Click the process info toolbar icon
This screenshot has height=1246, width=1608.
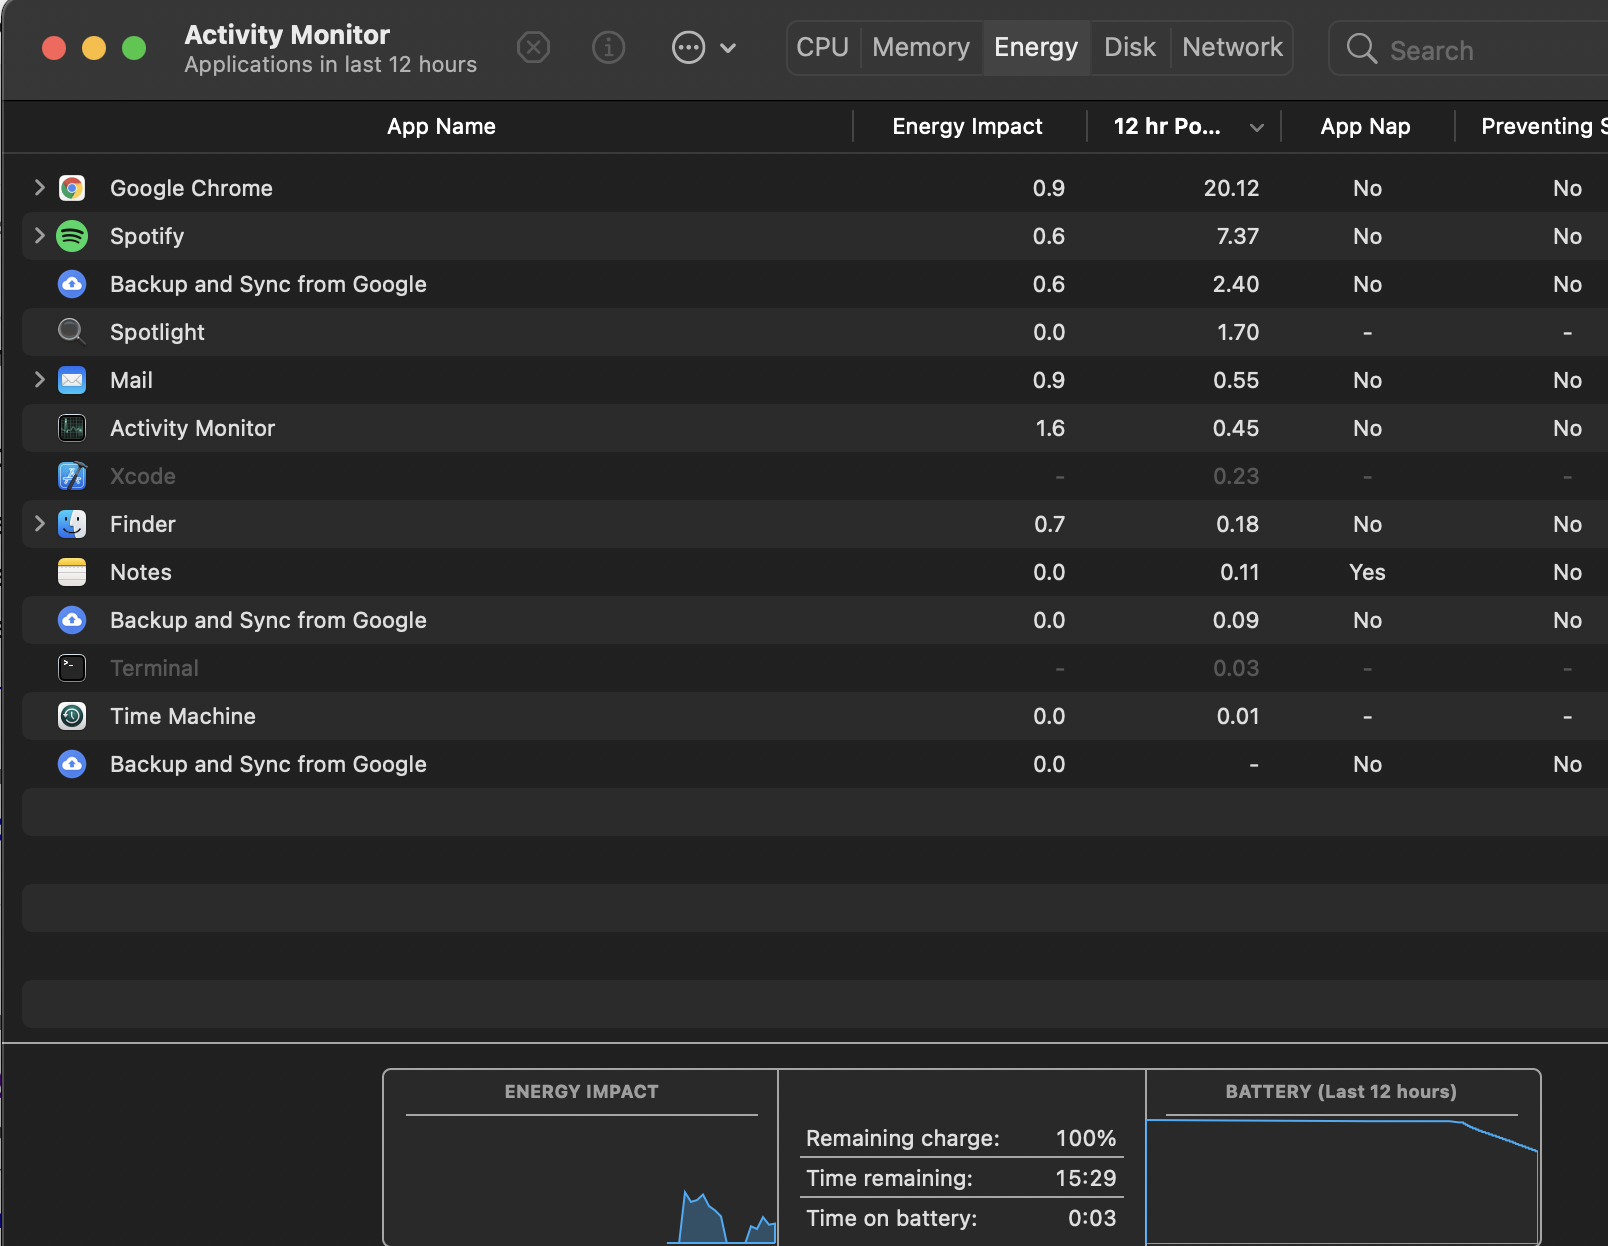click(x=608, y=47)
